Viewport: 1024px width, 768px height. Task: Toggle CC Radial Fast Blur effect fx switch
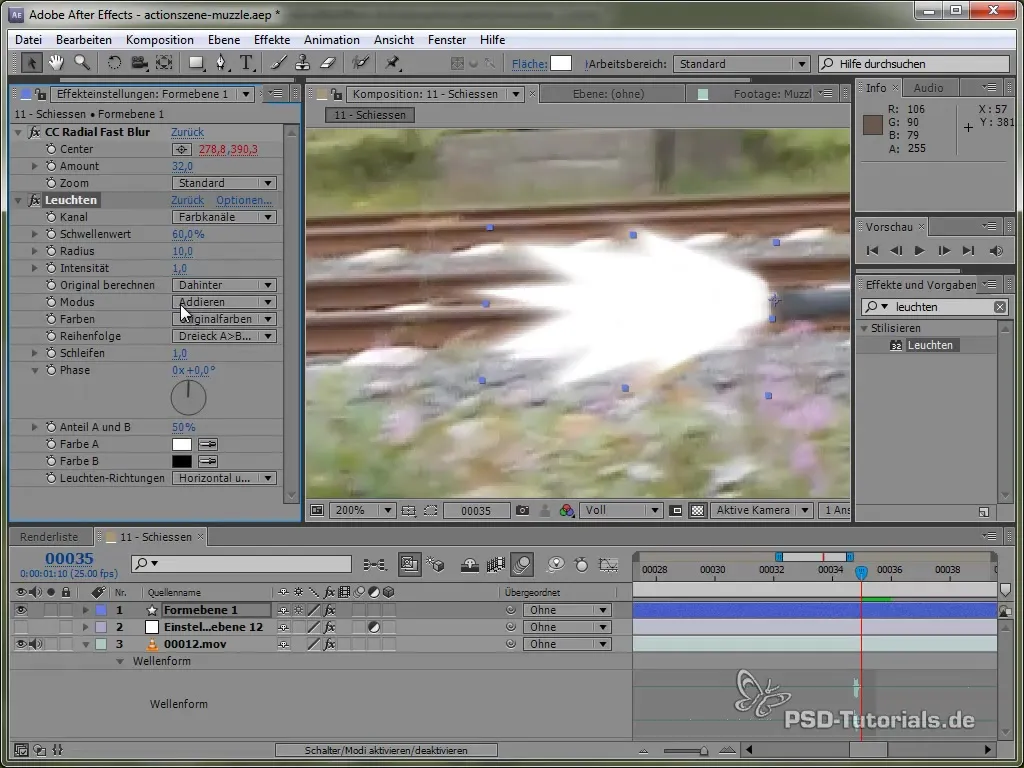35,132
